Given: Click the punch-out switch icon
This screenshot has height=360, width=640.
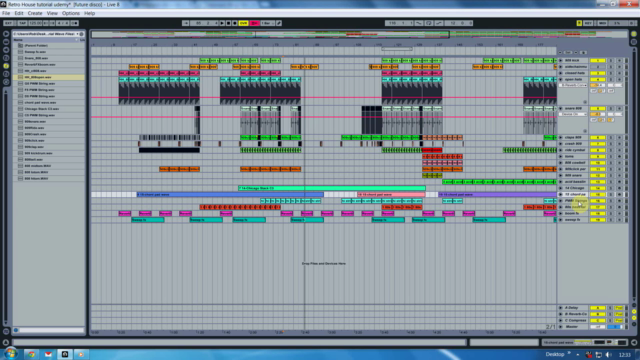Looking at the screenshot, I should pos(439,23).
